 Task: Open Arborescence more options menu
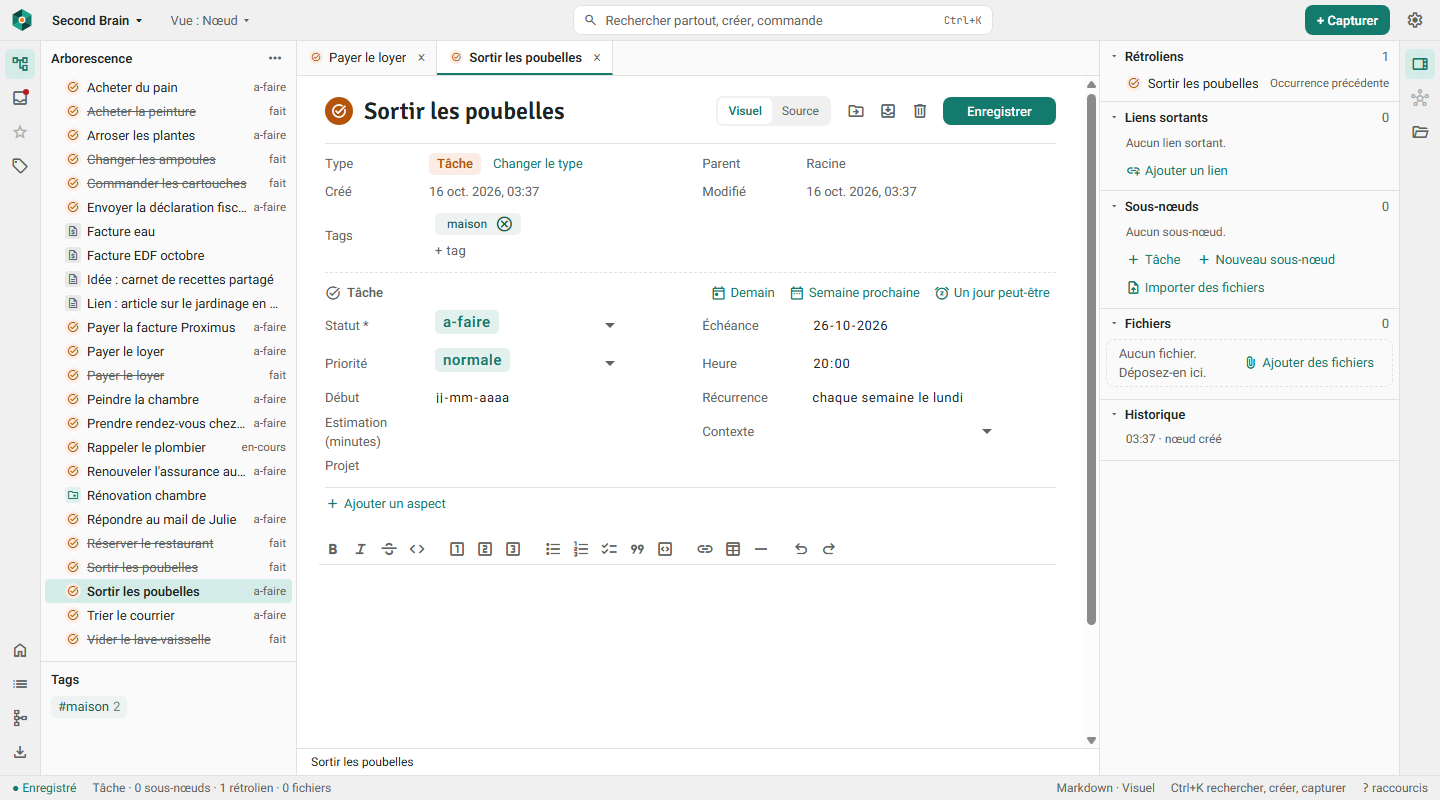275,59
